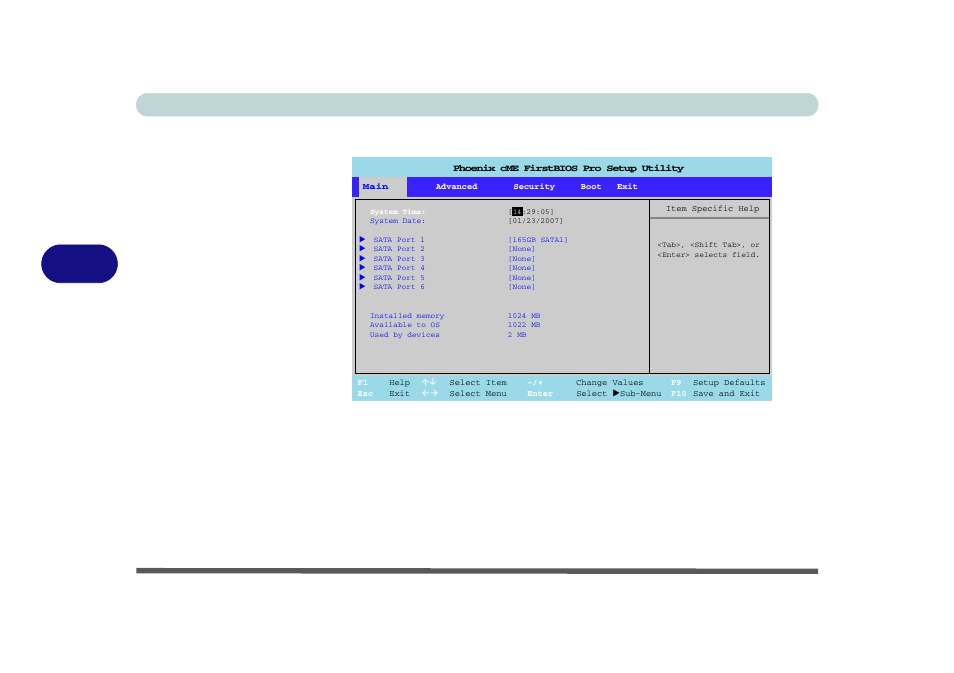Select the SATA Port 4 entry
The image size is (954, 673).
399,268
